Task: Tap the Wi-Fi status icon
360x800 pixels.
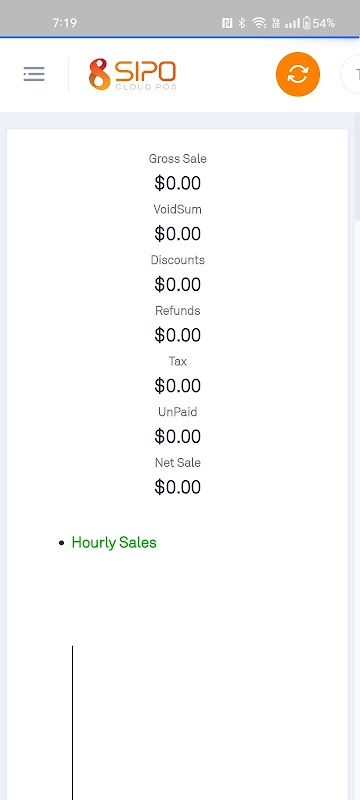Action: point(259,23)
